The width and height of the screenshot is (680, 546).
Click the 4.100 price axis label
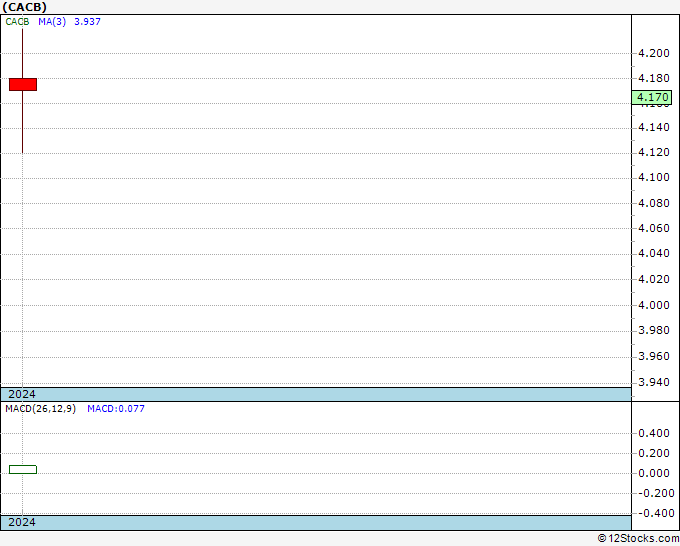[x=654, y=177]
